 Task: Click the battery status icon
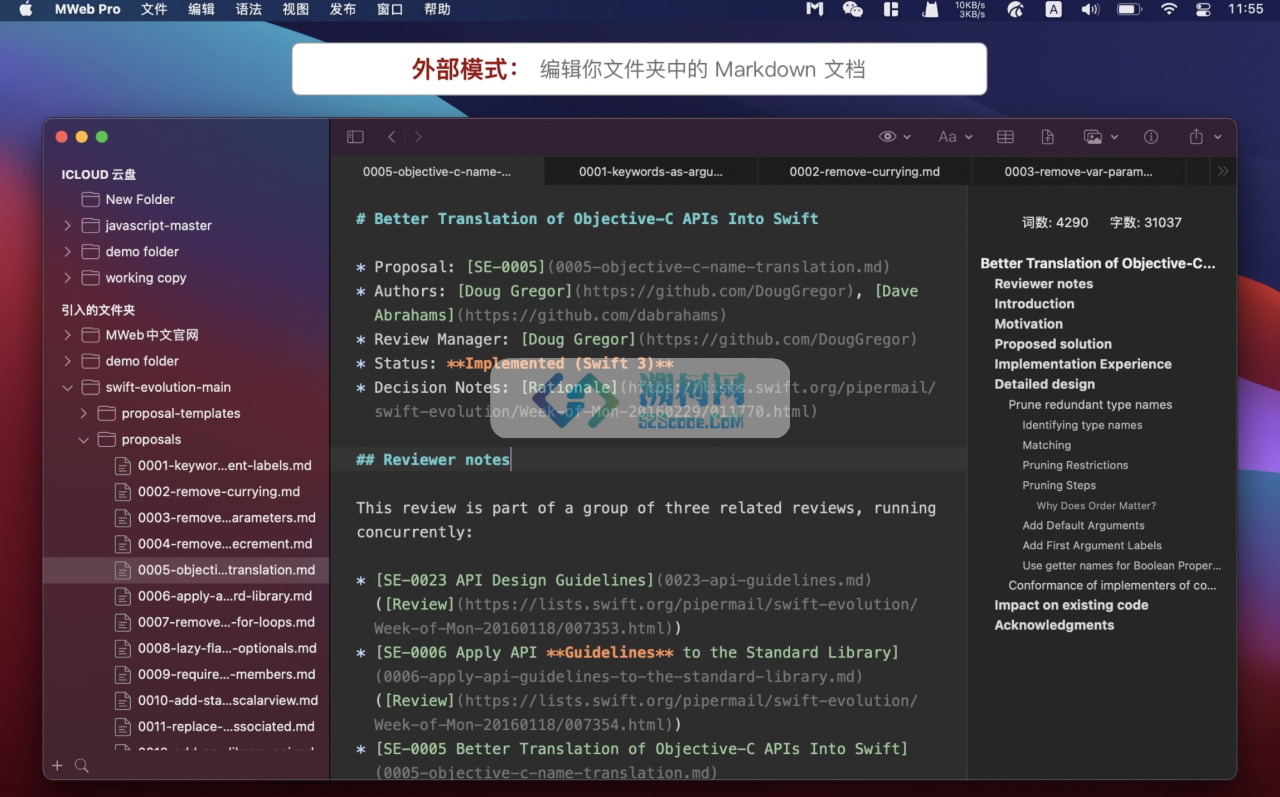[1130, 9]
